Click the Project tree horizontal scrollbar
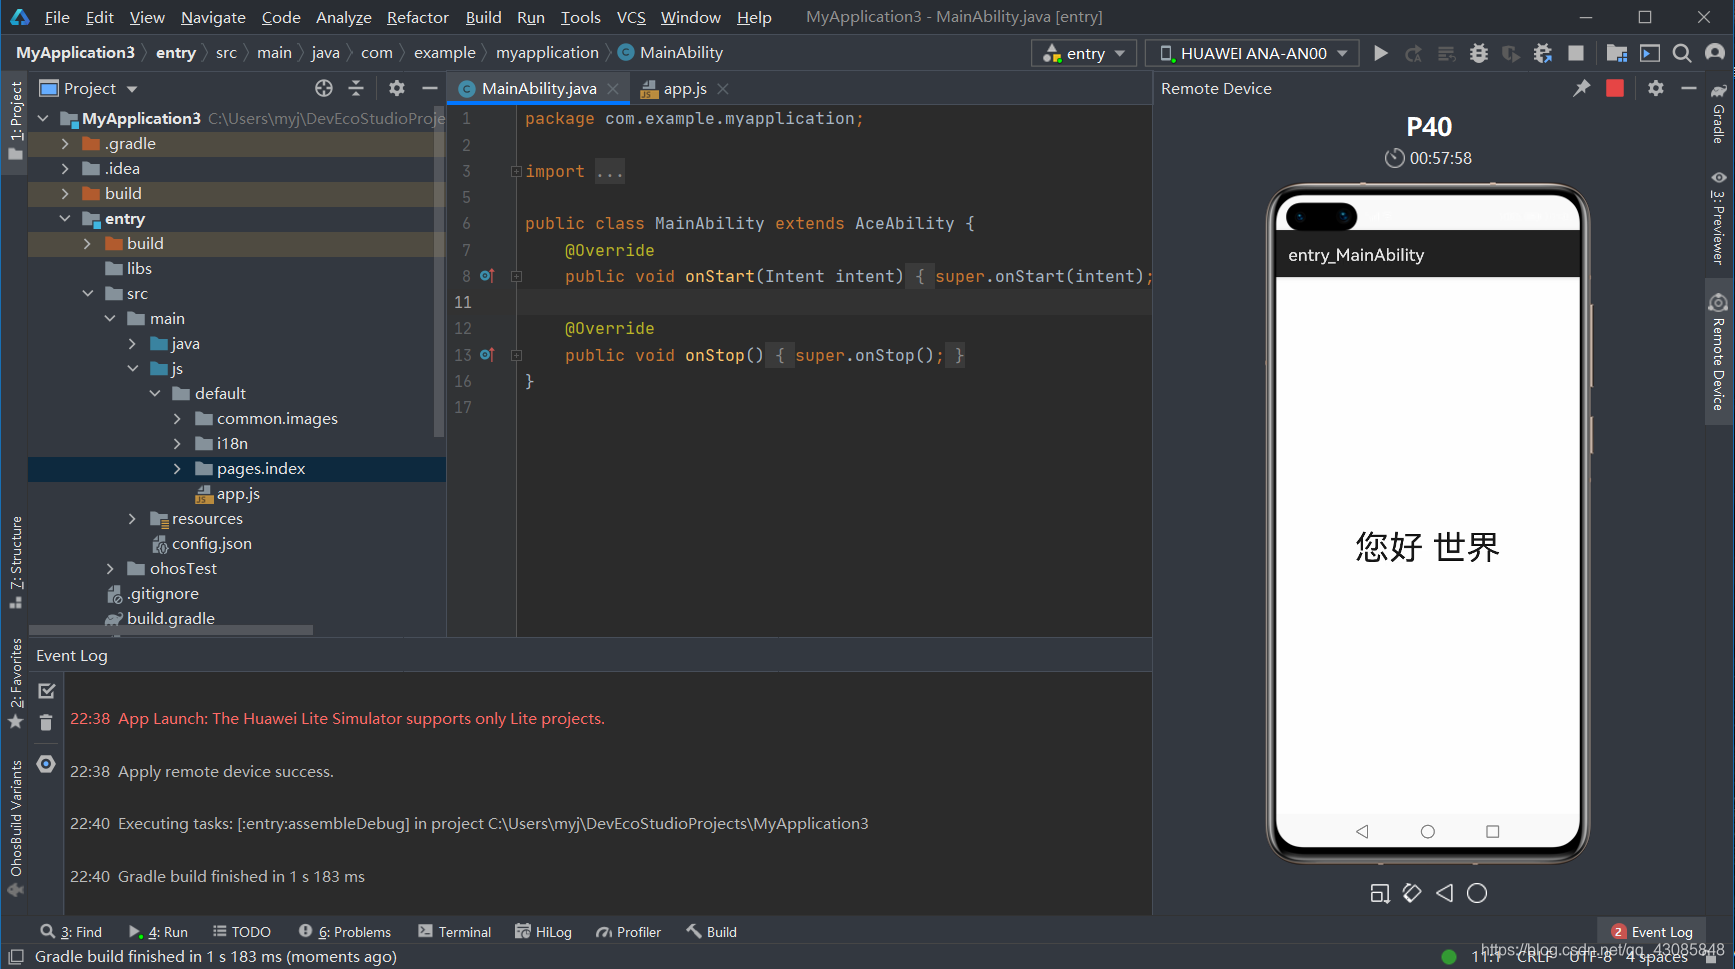 click(170, 630)
